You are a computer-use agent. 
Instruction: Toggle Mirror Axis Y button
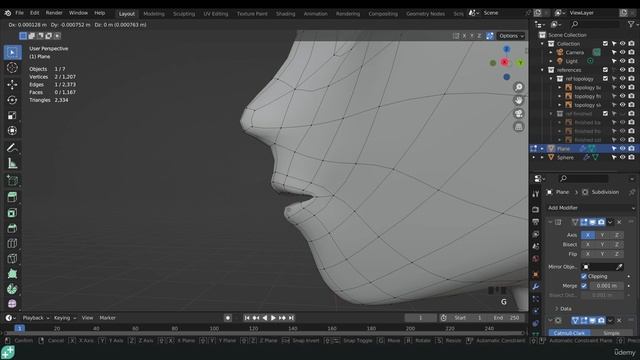[x=602, y=235]
